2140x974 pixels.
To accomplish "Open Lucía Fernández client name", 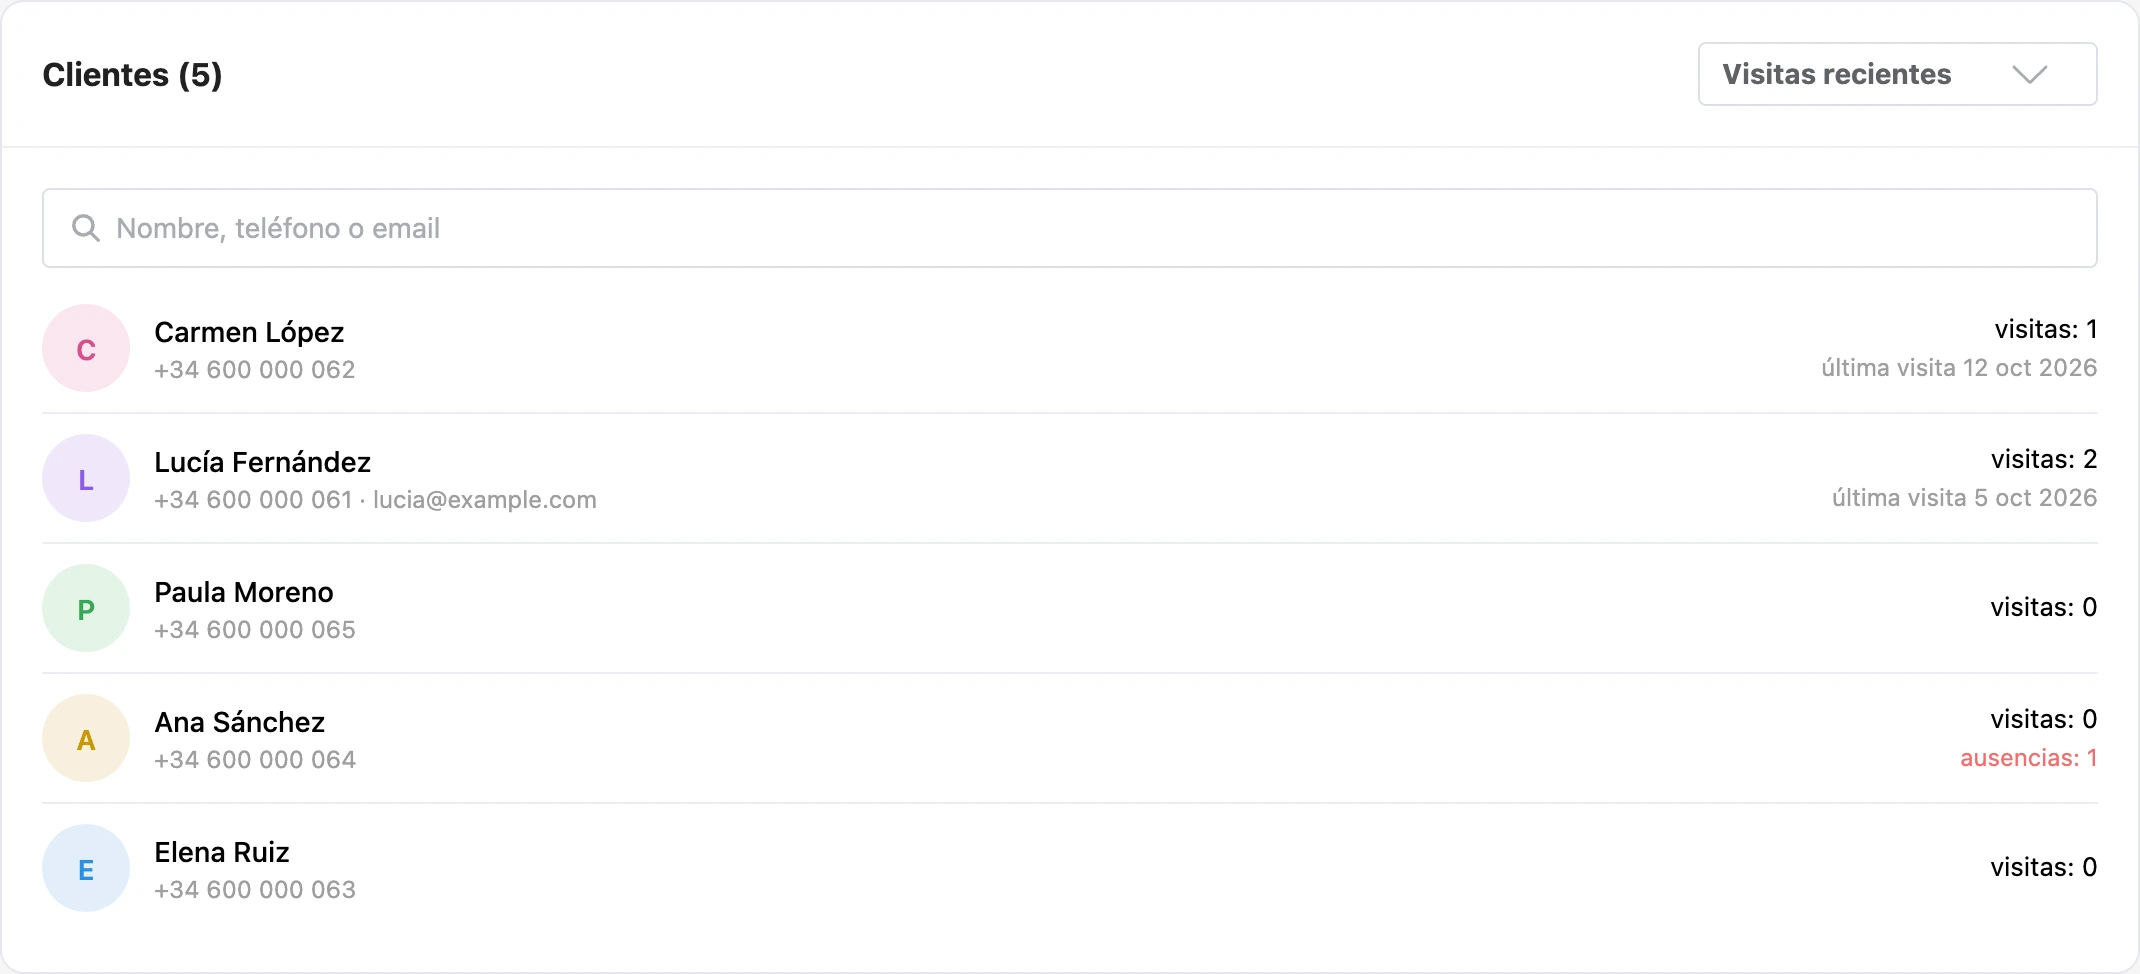I will [x=262, y=462].
